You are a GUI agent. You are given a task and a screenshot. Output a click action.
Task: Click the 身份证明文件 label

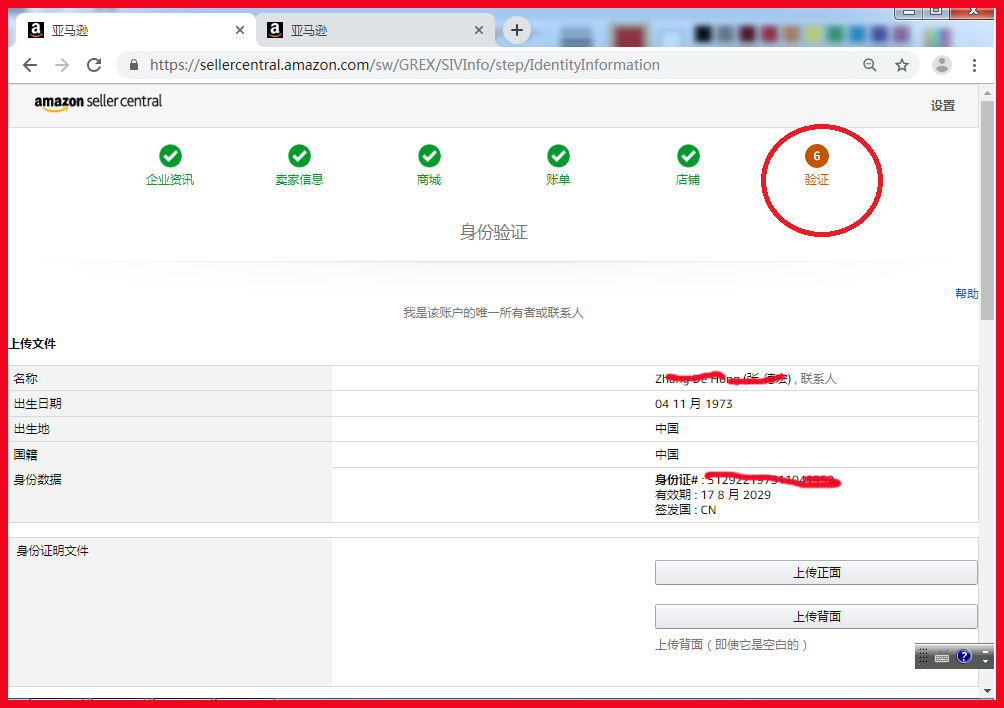pyautogui.click(x=53, y=551)
